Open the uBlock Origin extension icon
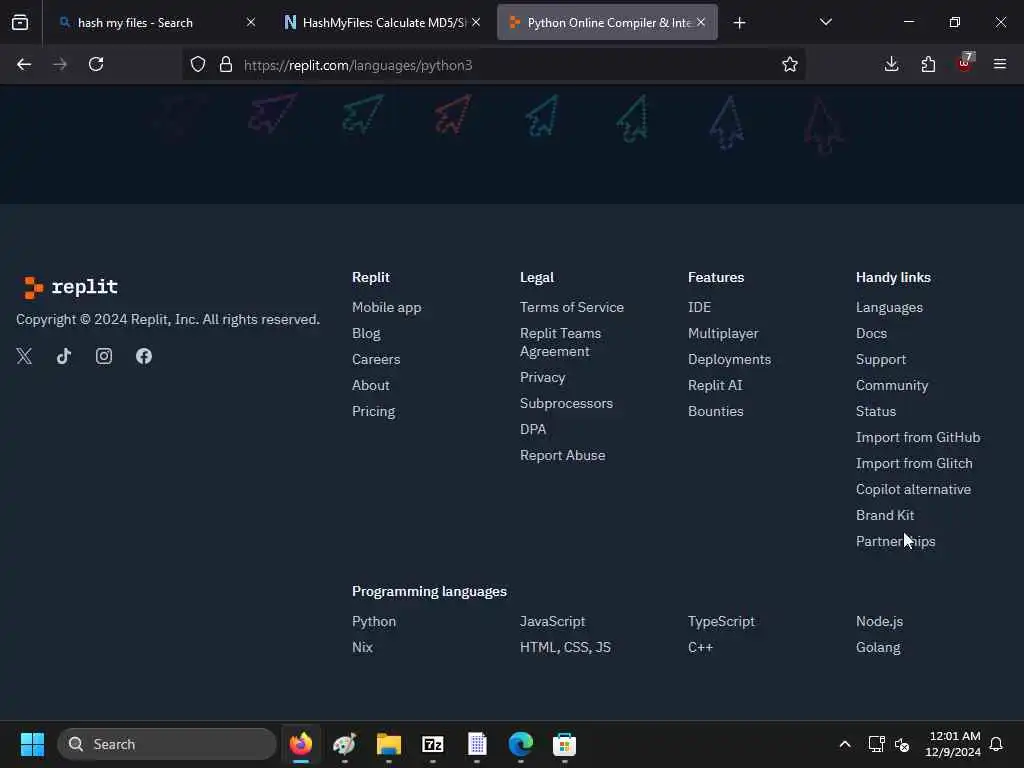The image size is (1024, 768). (x=965, y=64)
